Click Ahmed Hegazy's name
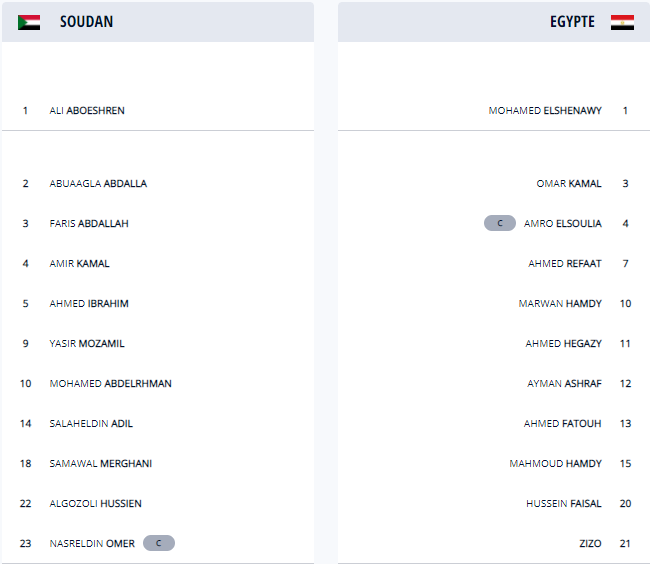The height and width of the screenshot is (564, 650). 563,343
